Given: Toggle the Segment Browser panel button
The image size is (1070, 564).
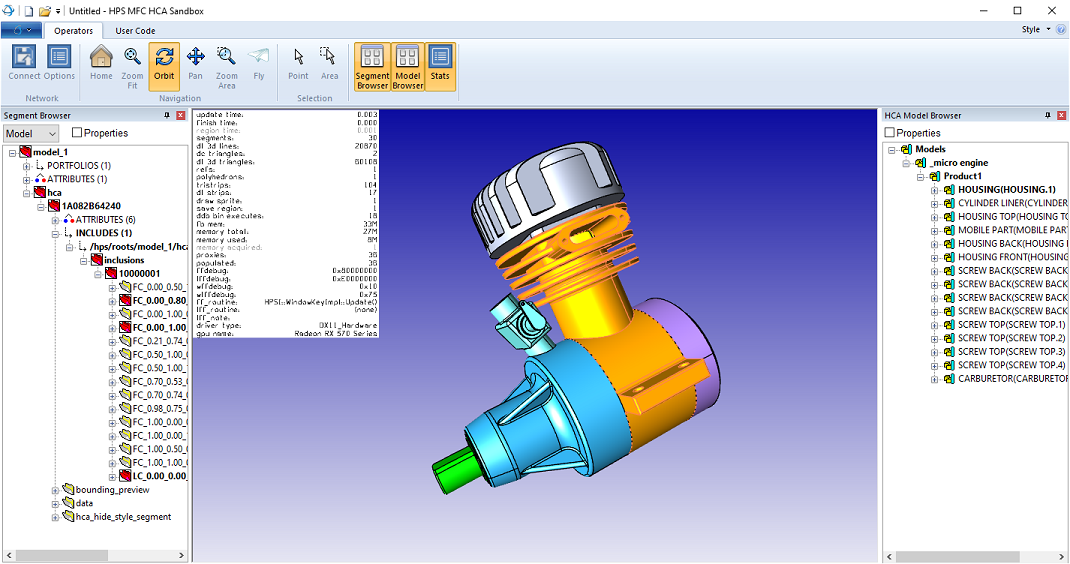Looking at the screenshot, I should pyautogui.click(x=372, y=66).
